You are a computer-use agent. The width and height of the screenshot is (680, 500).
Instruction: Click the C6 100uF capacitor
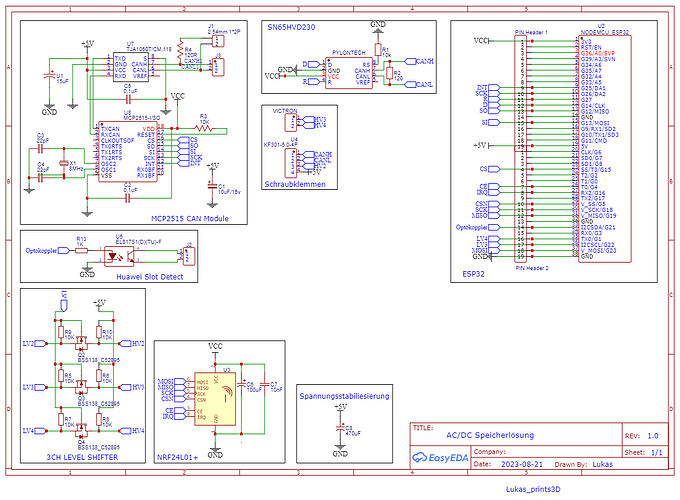click(x=242, y=384)
